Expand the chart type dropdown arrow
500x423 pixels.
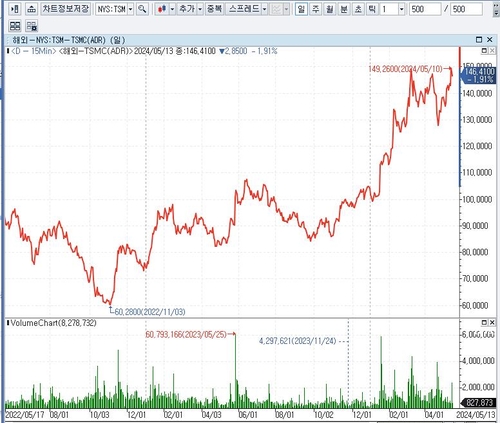click(x=172, y=9)
